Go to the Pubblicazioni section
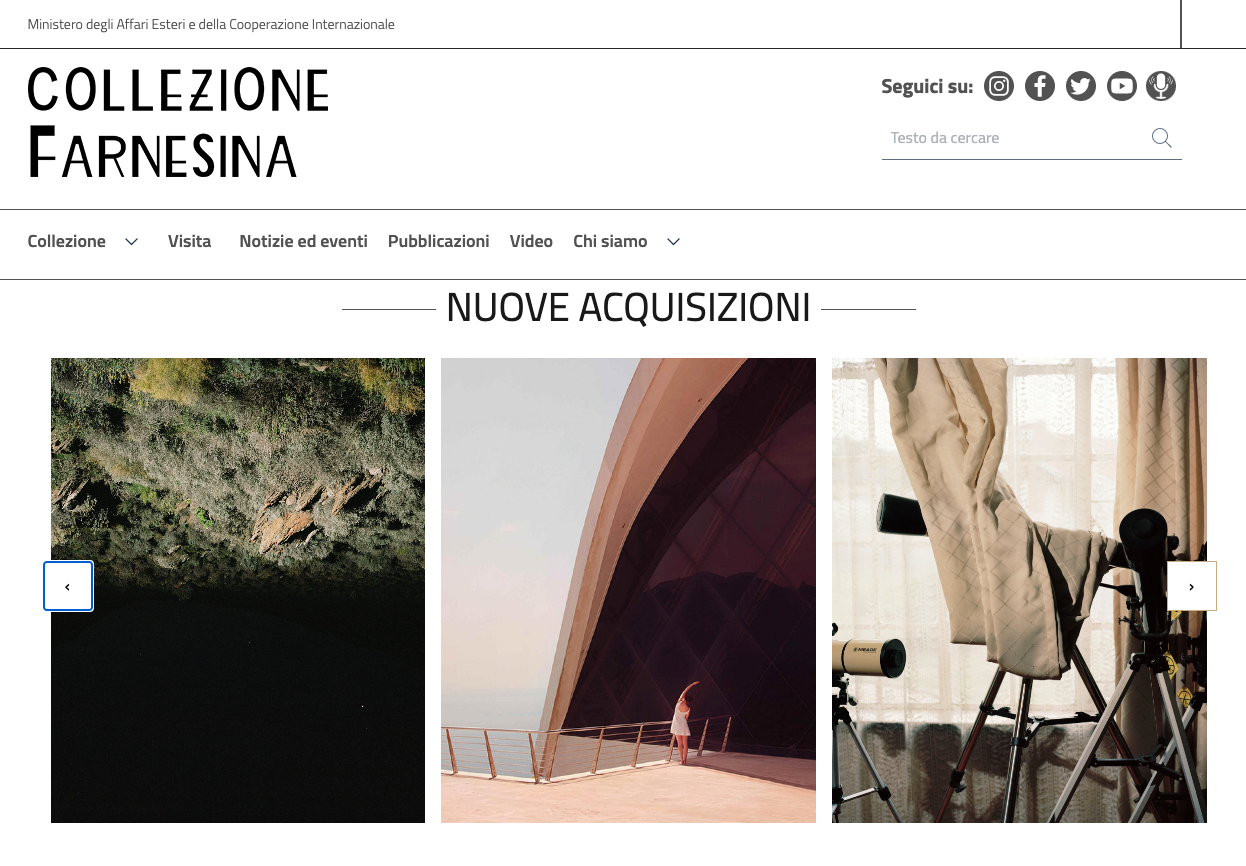The image size is (1246, 866). point(439,241)
